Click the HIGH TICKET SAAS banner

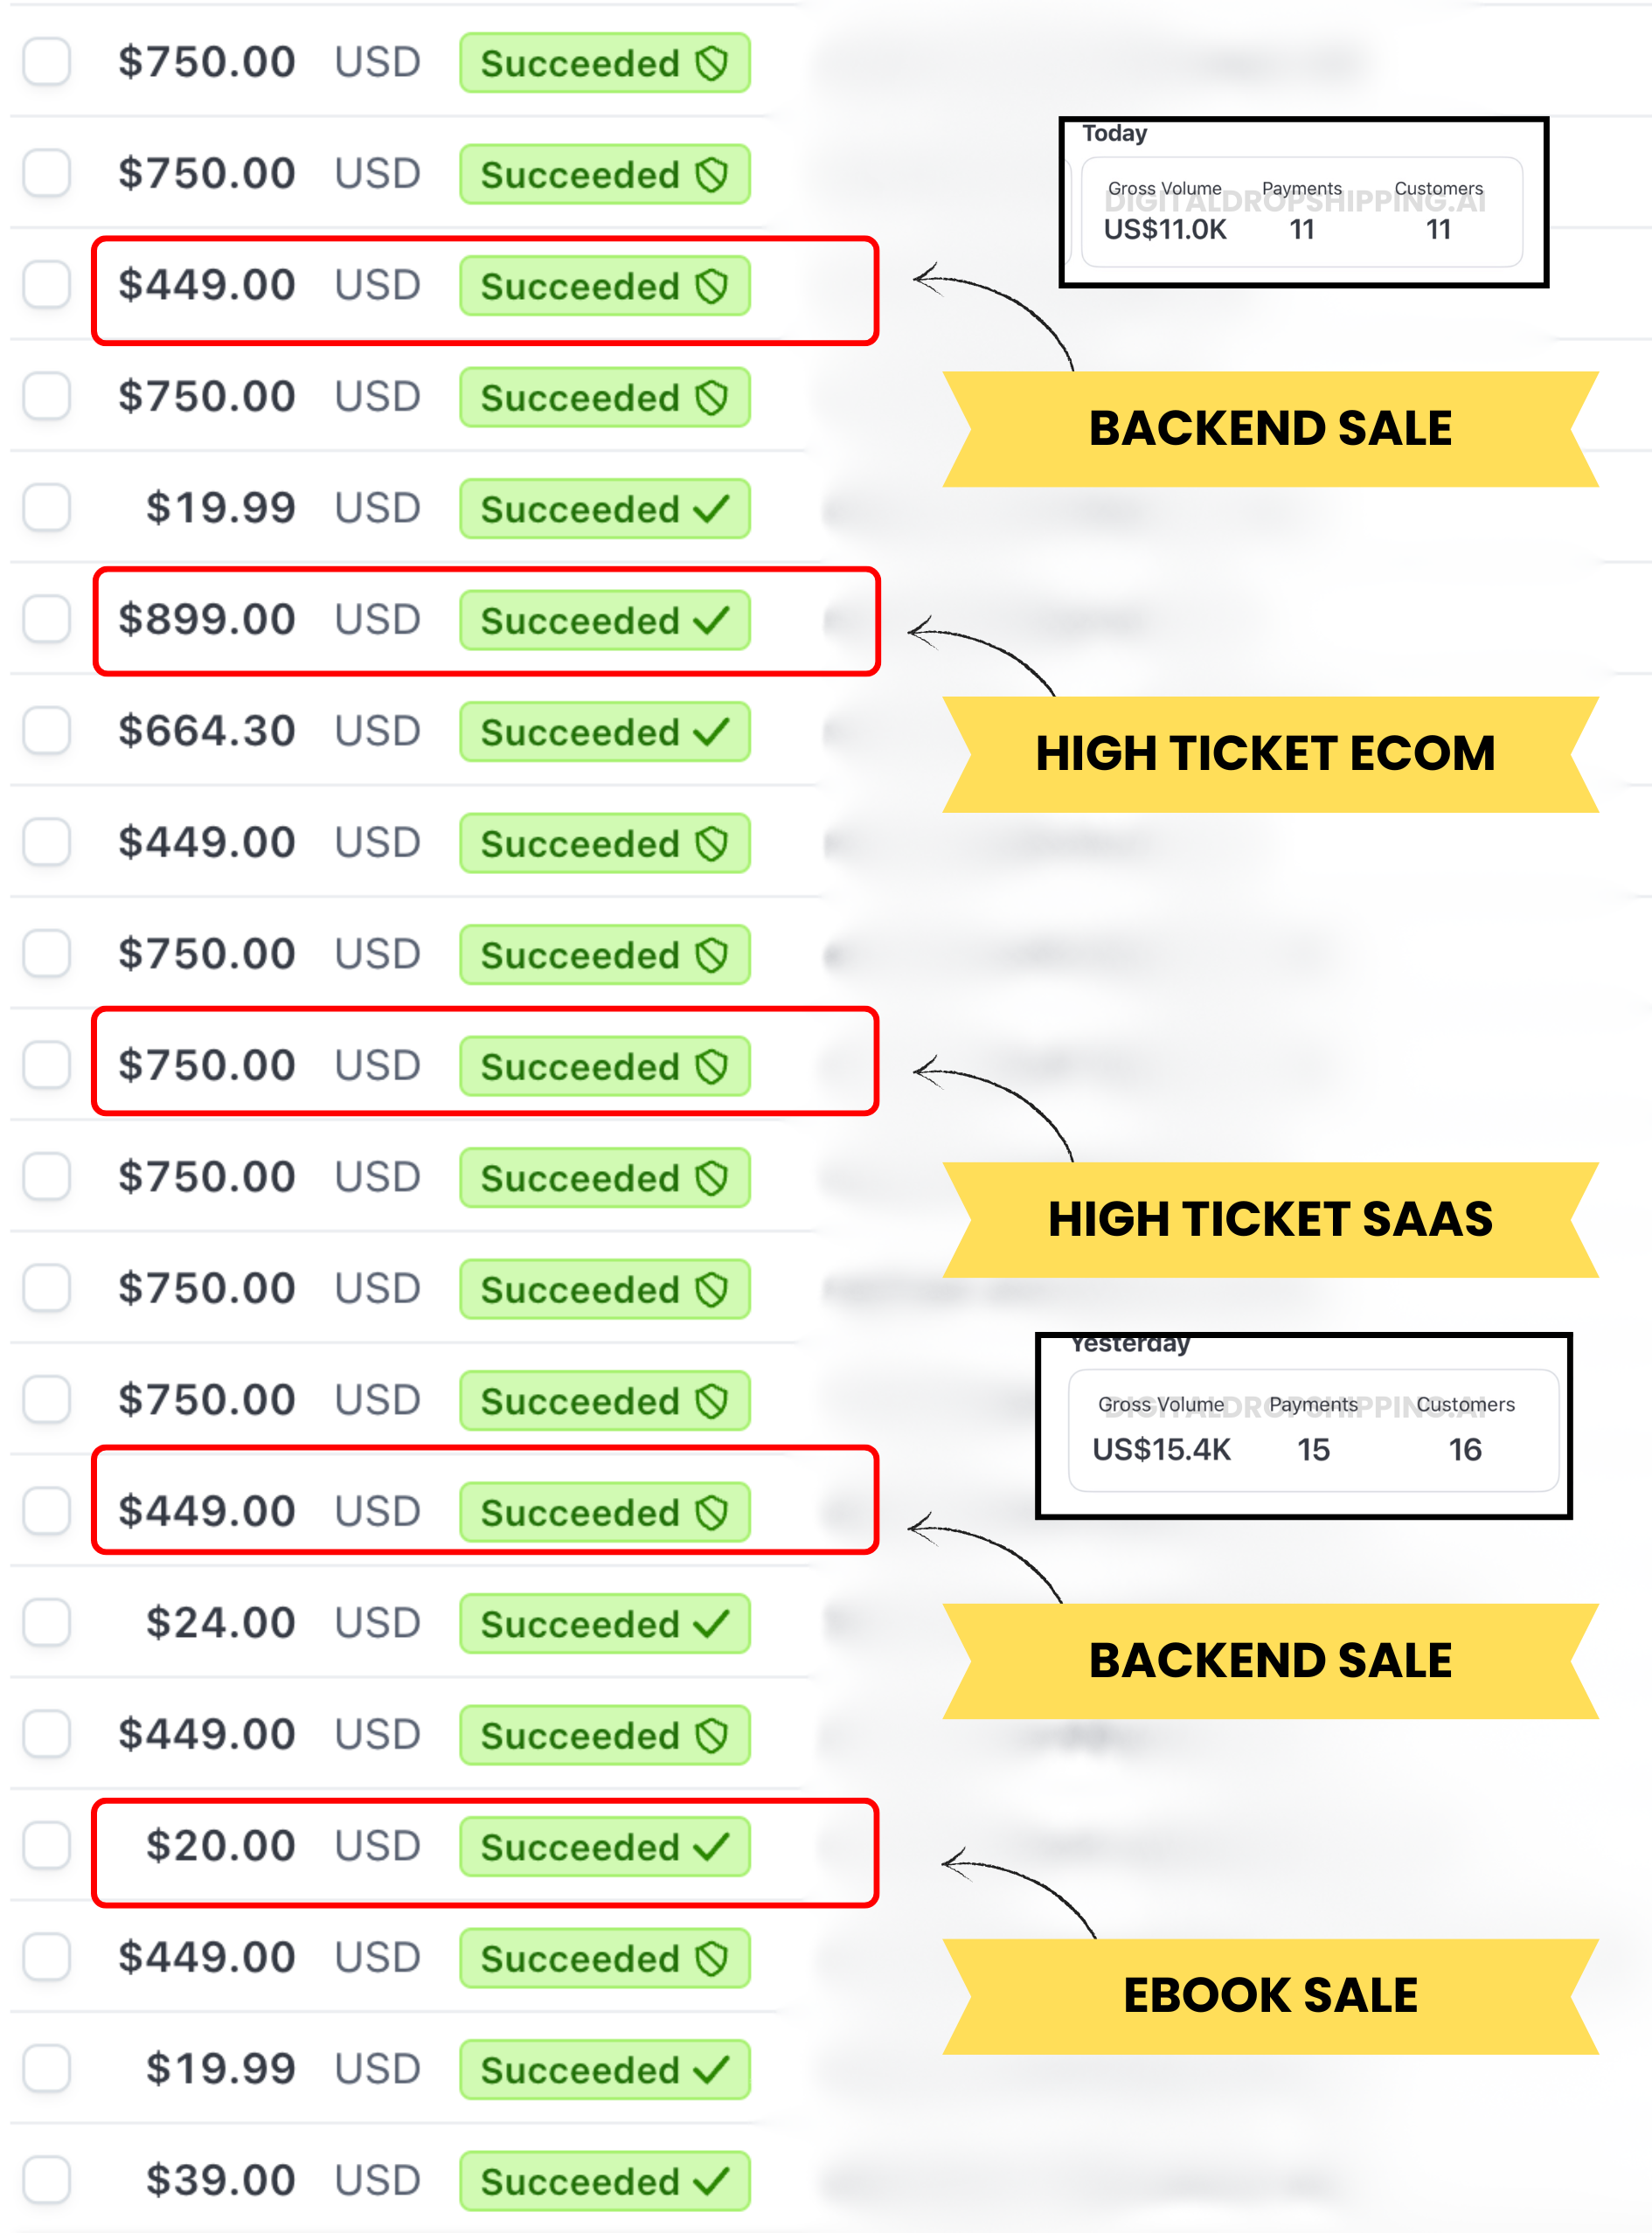[1270, 1220]
